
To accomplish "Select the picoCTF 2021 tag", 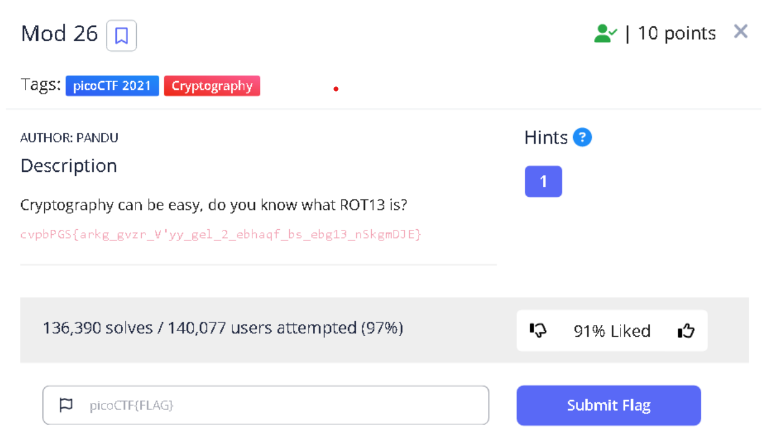I will point(112,86).
